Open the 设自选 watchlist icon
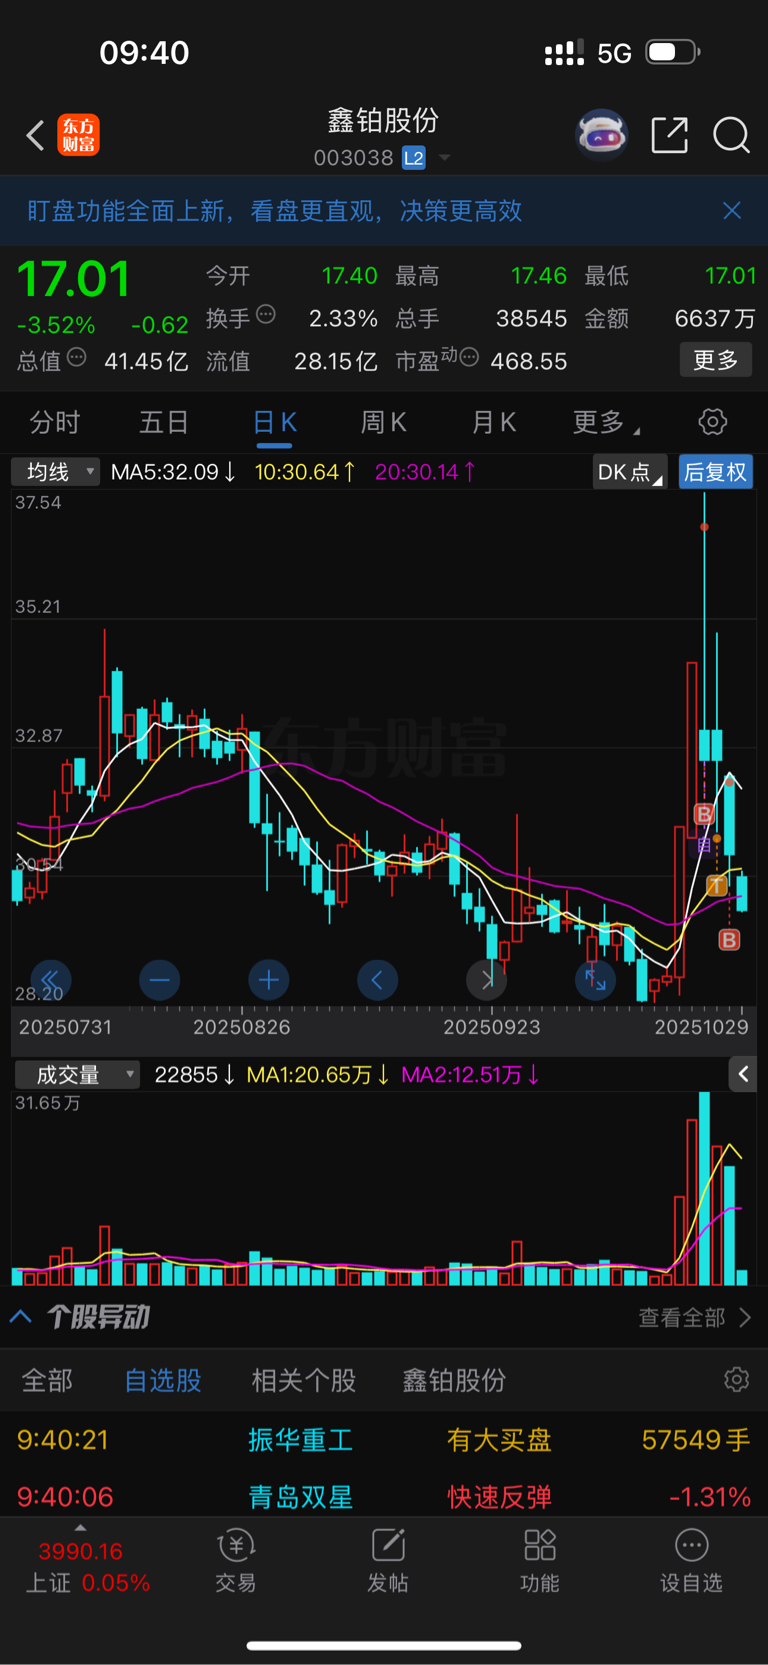The image size is (768, 1665). (x=691, y=1561)
